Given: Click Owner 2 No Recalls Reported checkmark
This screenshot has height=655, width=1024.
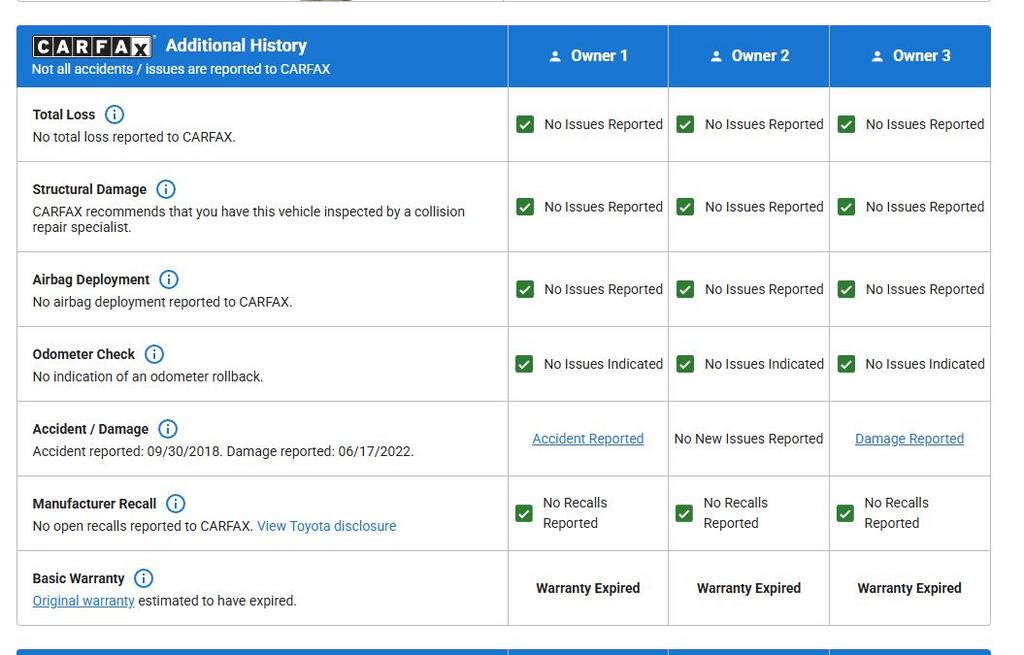Looking at the screenshot, I should coord(684,514).
